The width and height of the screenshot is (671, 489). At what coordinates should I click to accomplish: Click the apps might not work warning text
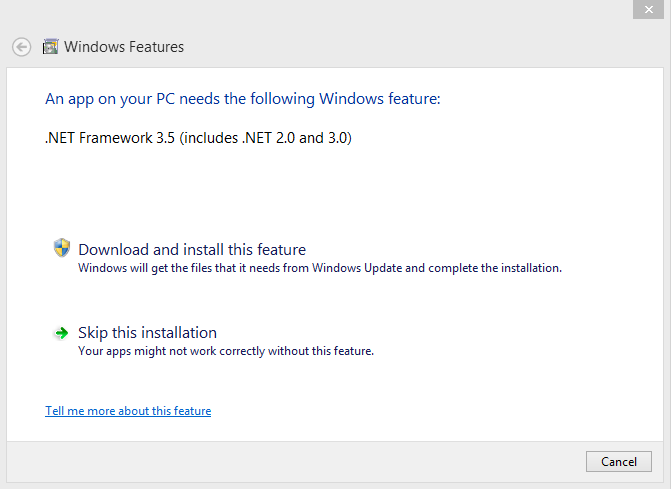[x=225, y=351]
